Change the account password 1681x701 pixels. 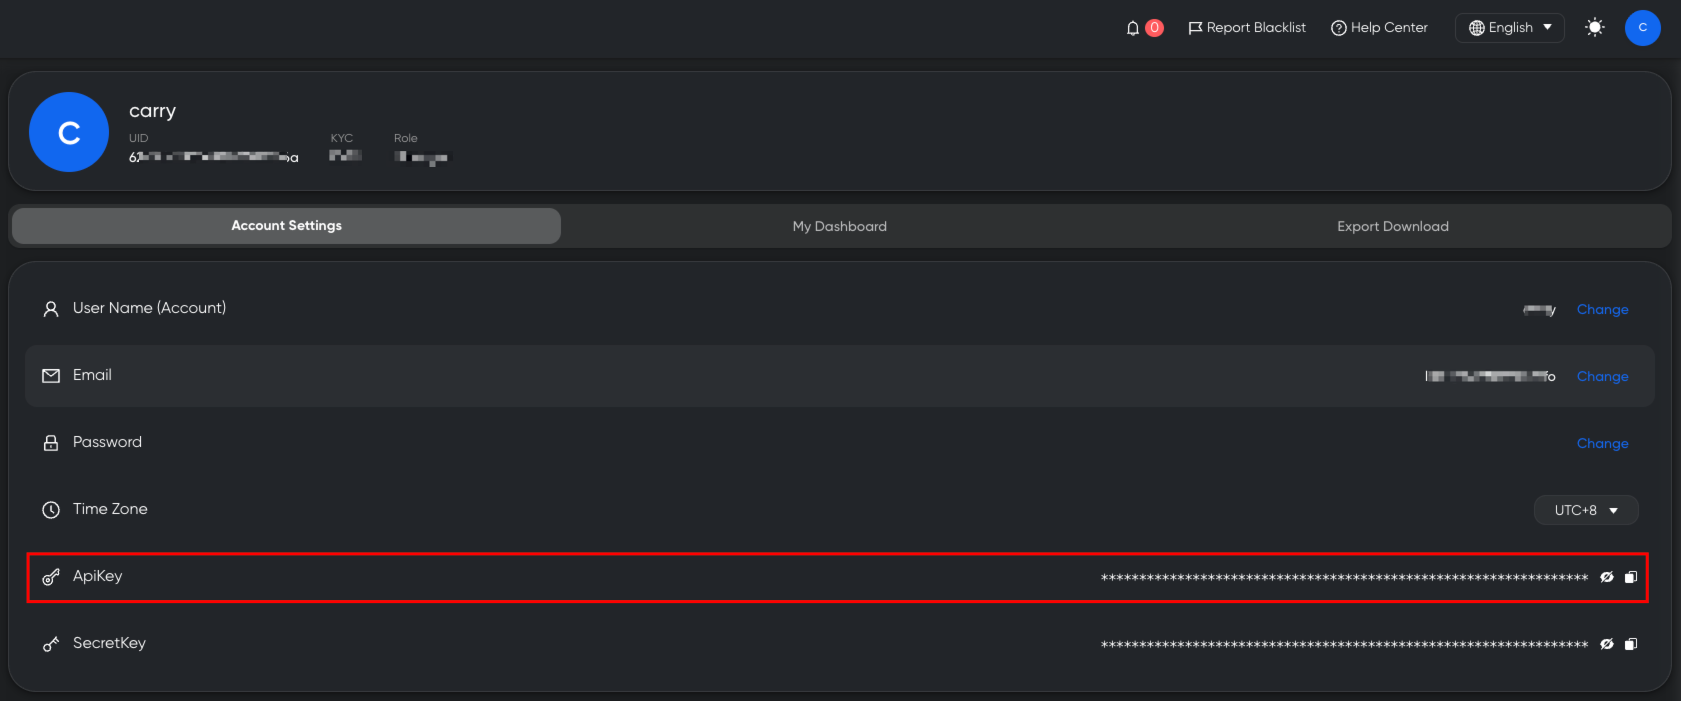tap(1602, 444)
